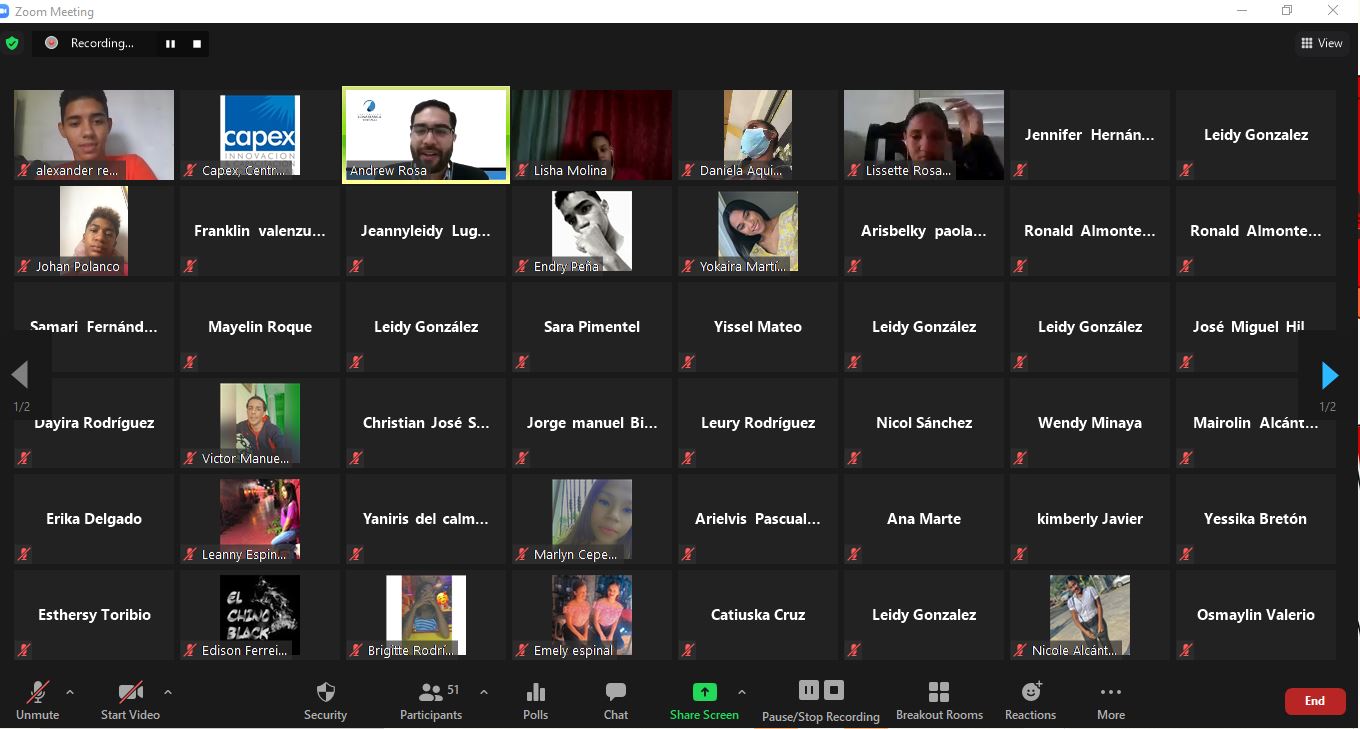The width and height of the screenshot is (1360, 729).
Task: Expand share options arrow beside Share Screen
Action: coord(742,692)
